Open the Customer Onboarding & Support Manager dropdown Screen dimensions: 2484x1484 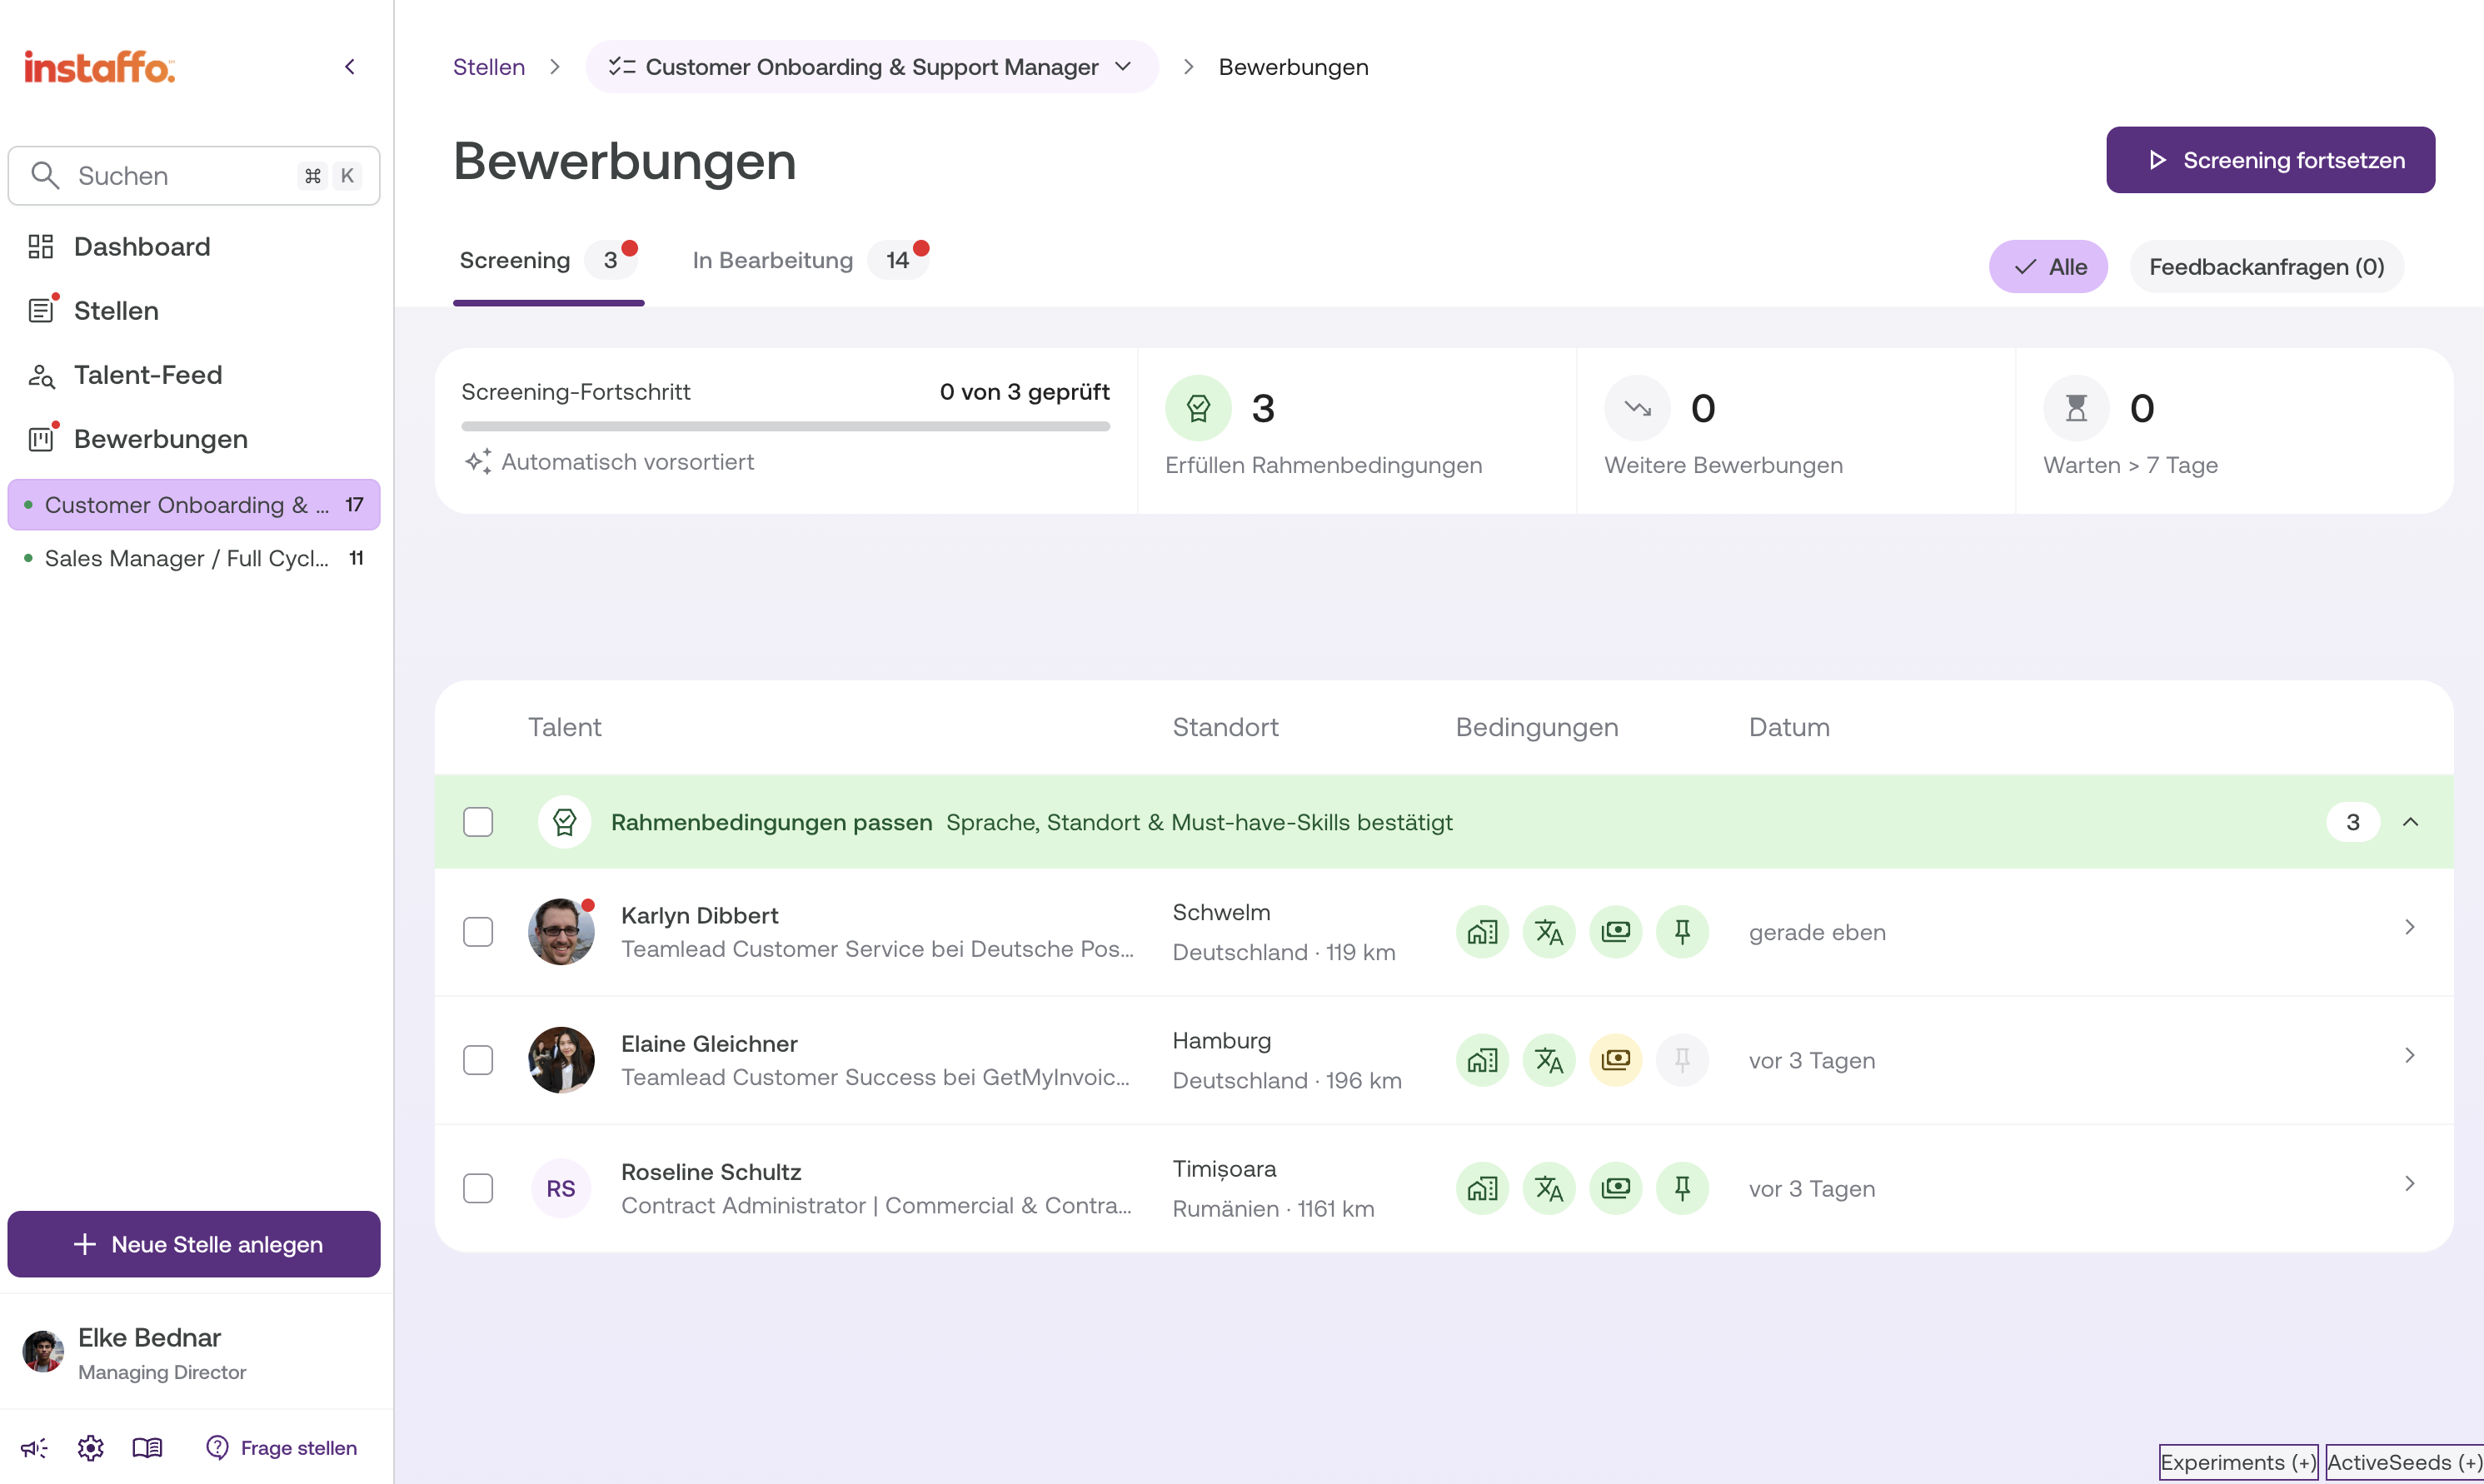[871, 67]
